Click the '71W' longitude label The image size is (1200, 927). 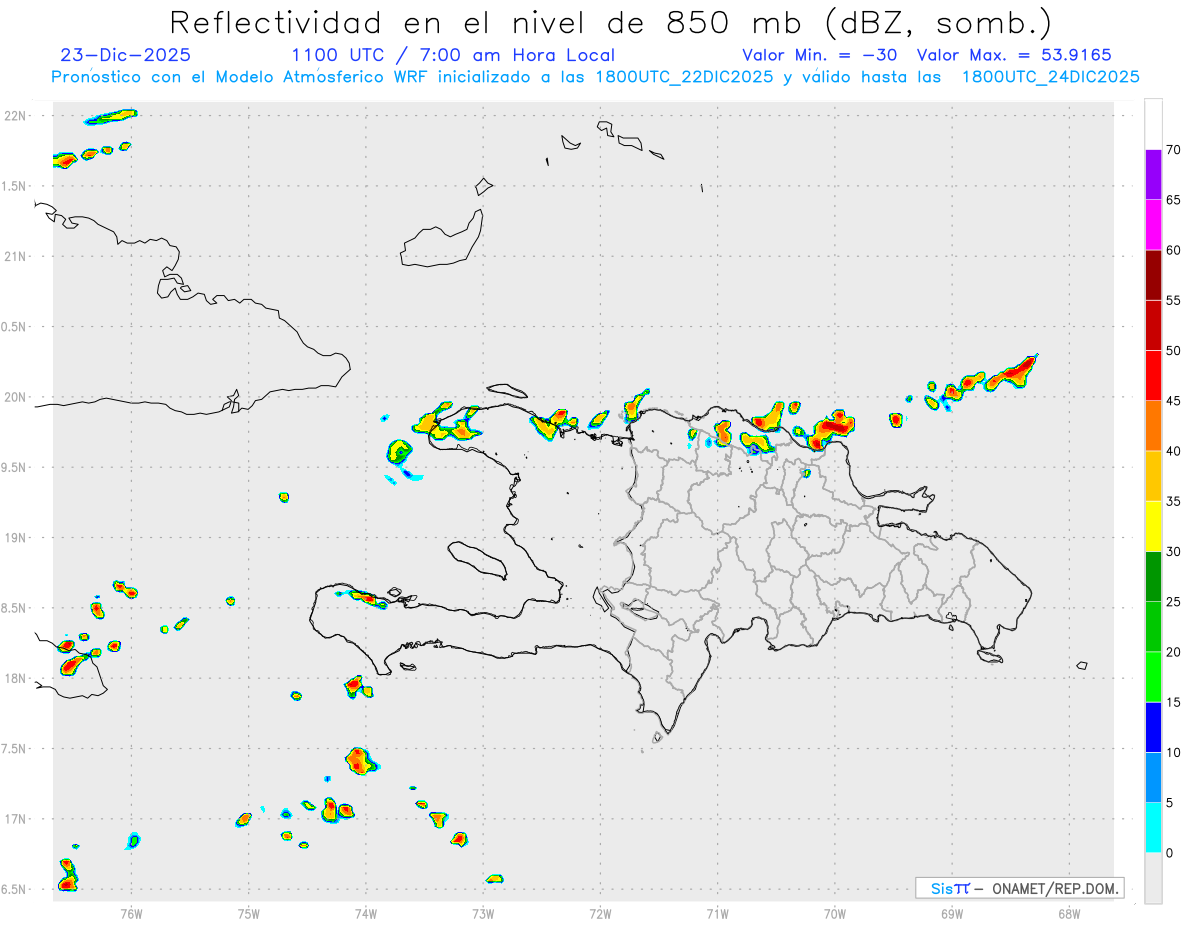717,913
